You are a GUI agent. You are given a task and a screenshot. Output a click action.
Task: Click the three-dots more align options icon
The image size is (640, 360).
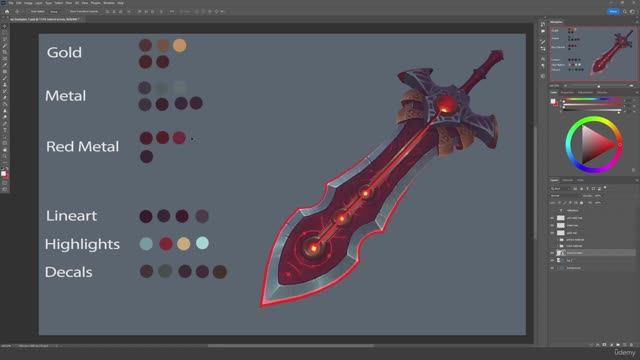pos(172,11)
